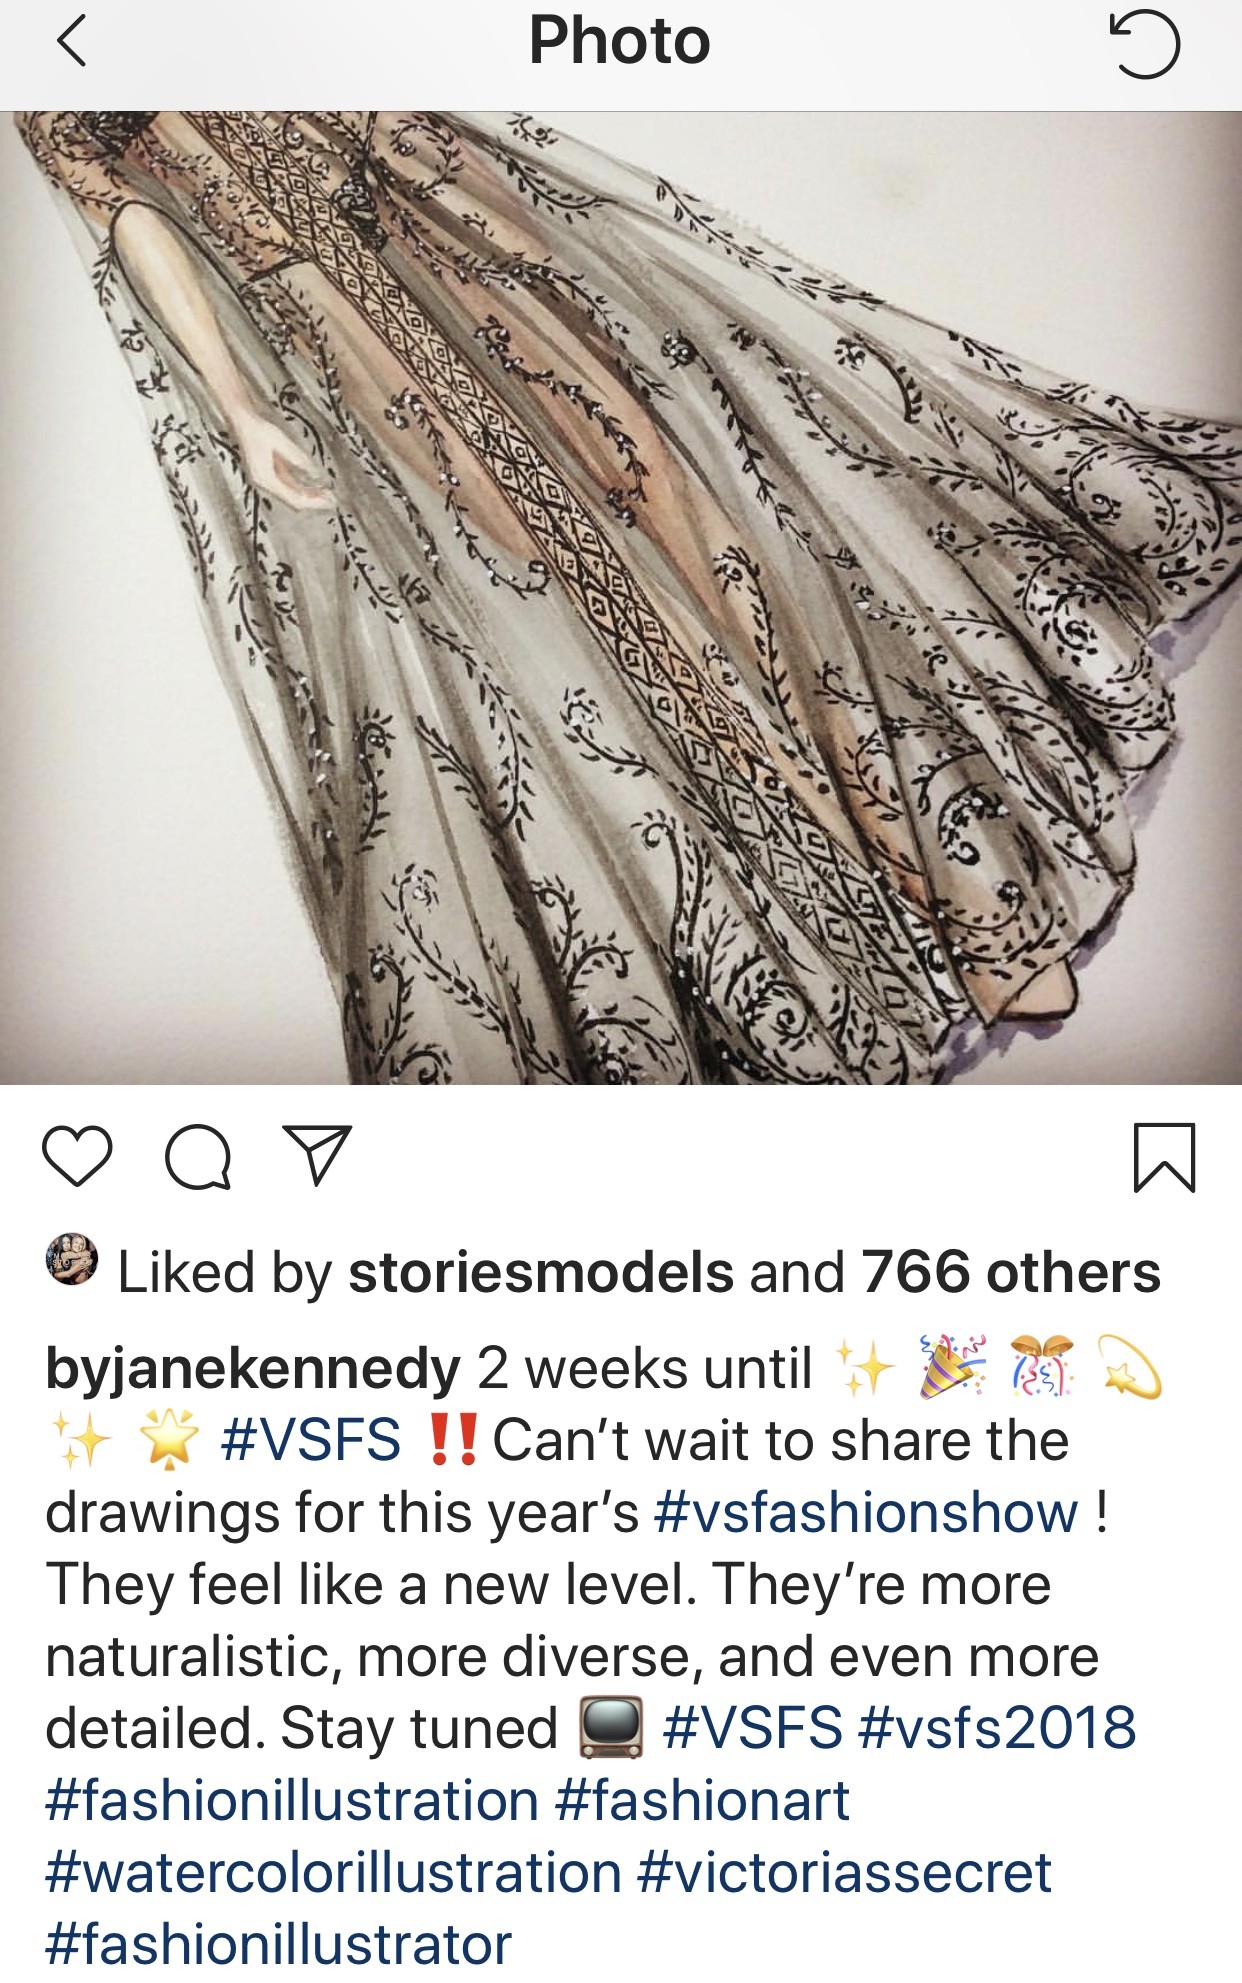The image size is (1242, 1983).
Task: Open the storiesmodels username link
Action: tap(541, 1272)
